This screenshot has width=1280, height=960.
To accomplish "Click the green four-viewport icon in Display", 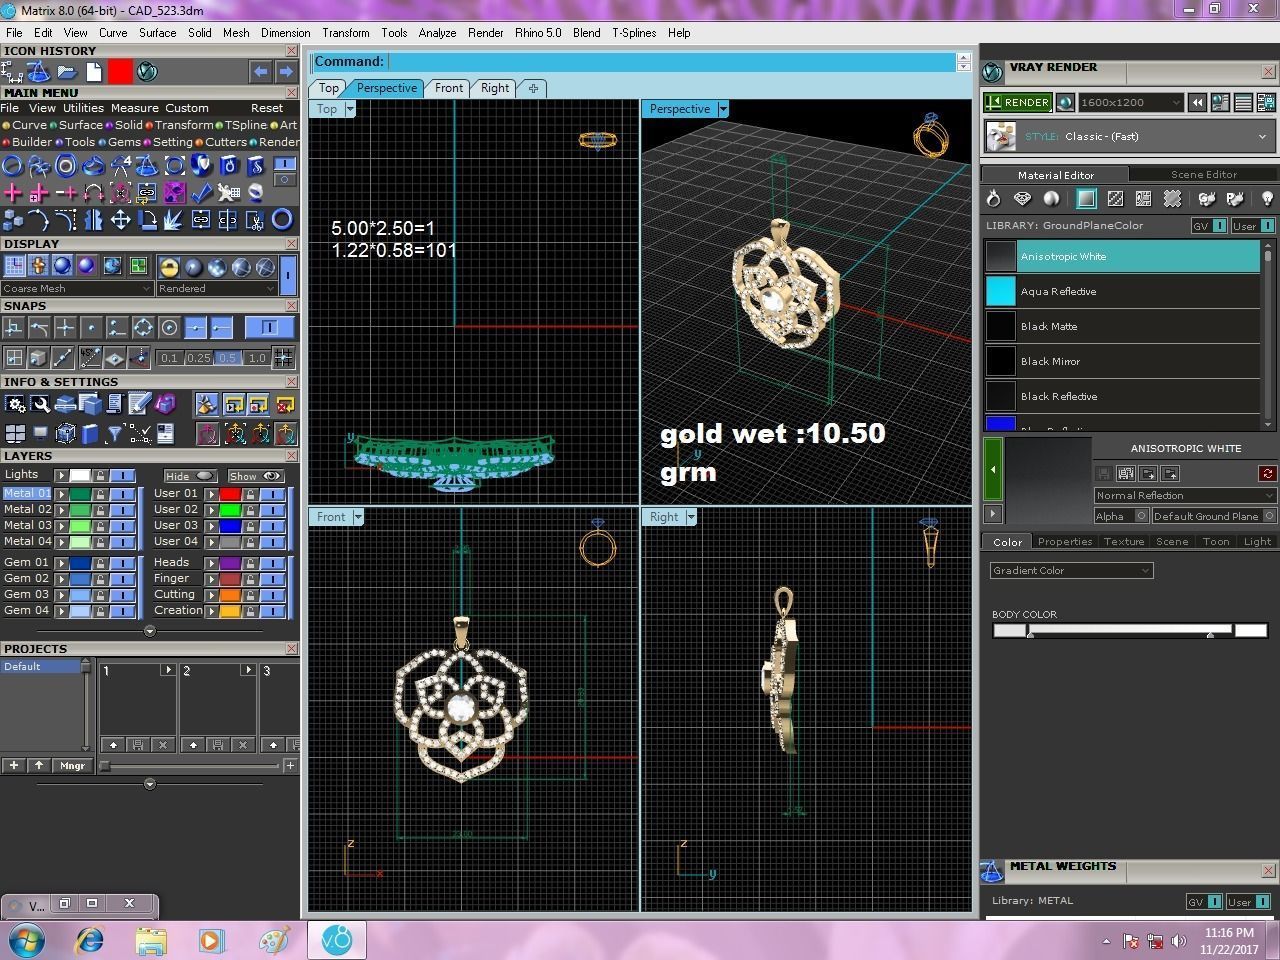I will [138, 266].
